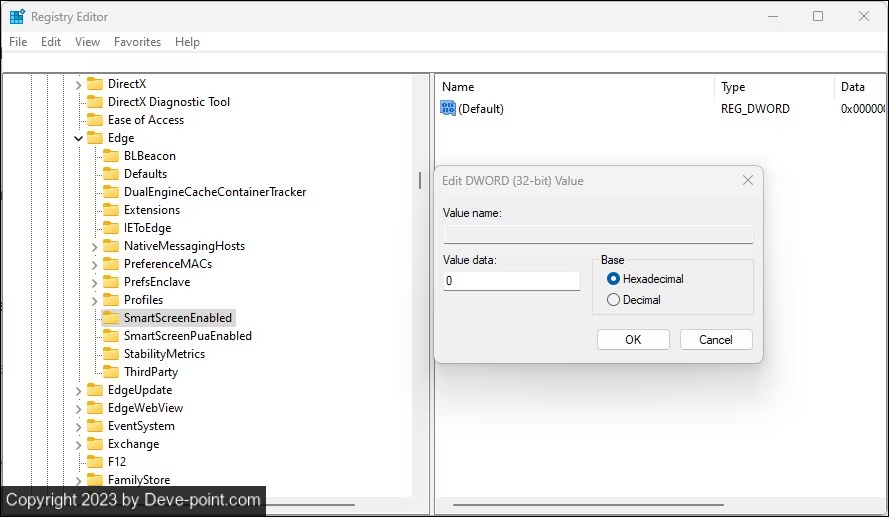The image size is (889, 517).
Task: Expand the NativeMessagingHosts key
Action: pos(95,247)
